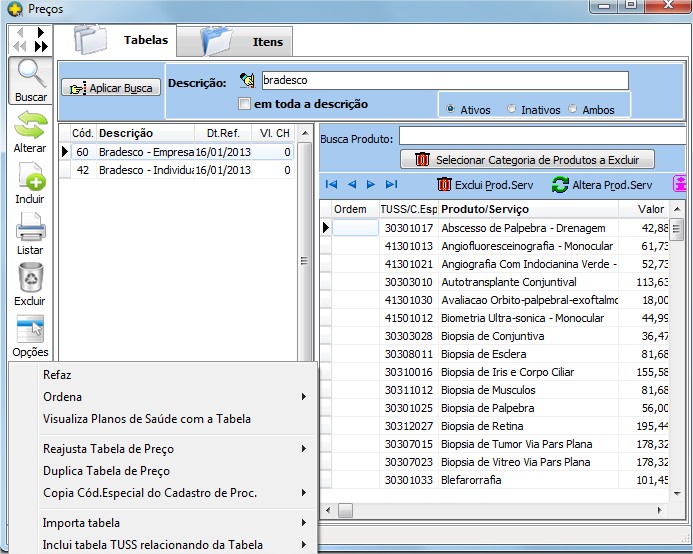Click the Listar printer icon

pyautogui.click(x=30, y=229)
